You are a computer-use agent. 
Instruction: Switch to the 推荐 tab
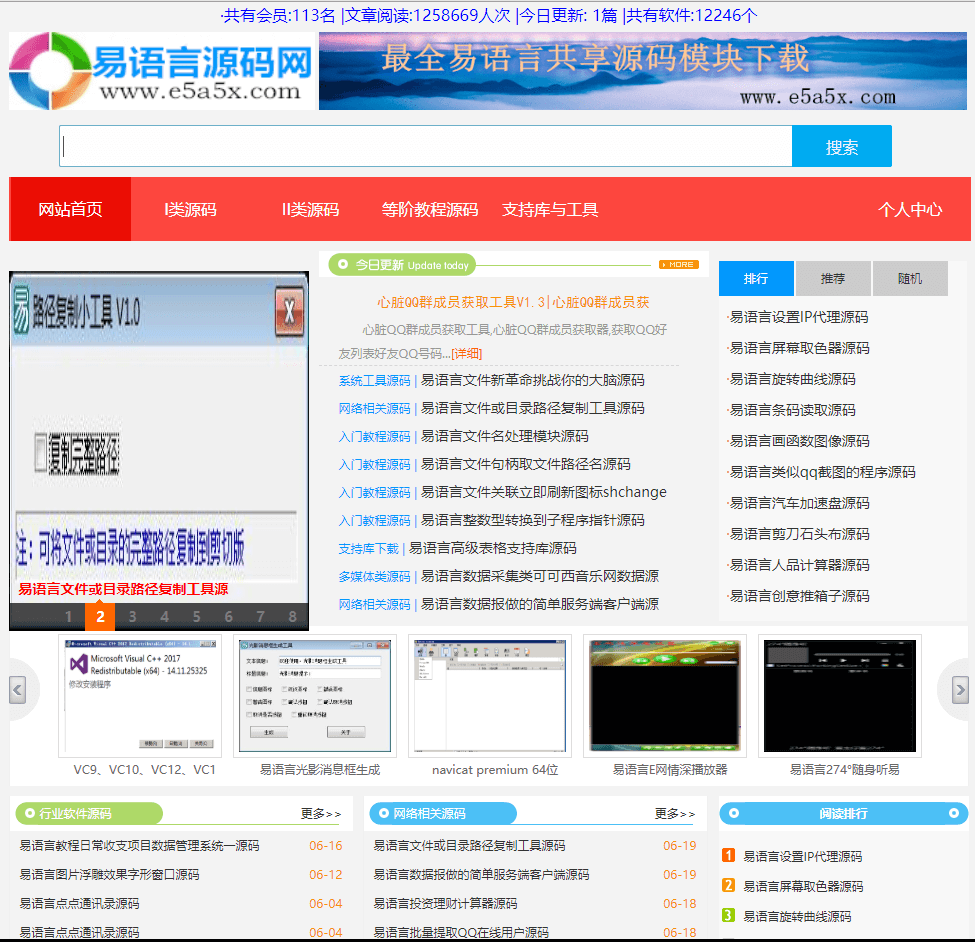click(x=833, y=278)
